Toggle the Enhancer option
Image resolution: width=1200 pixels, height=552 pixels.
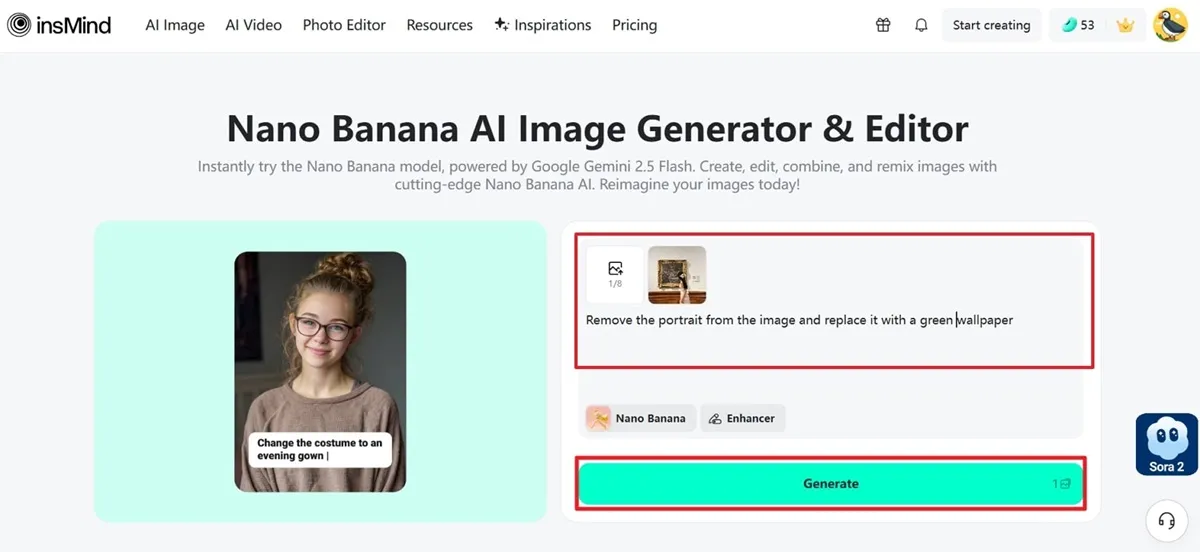coord(742,418)
